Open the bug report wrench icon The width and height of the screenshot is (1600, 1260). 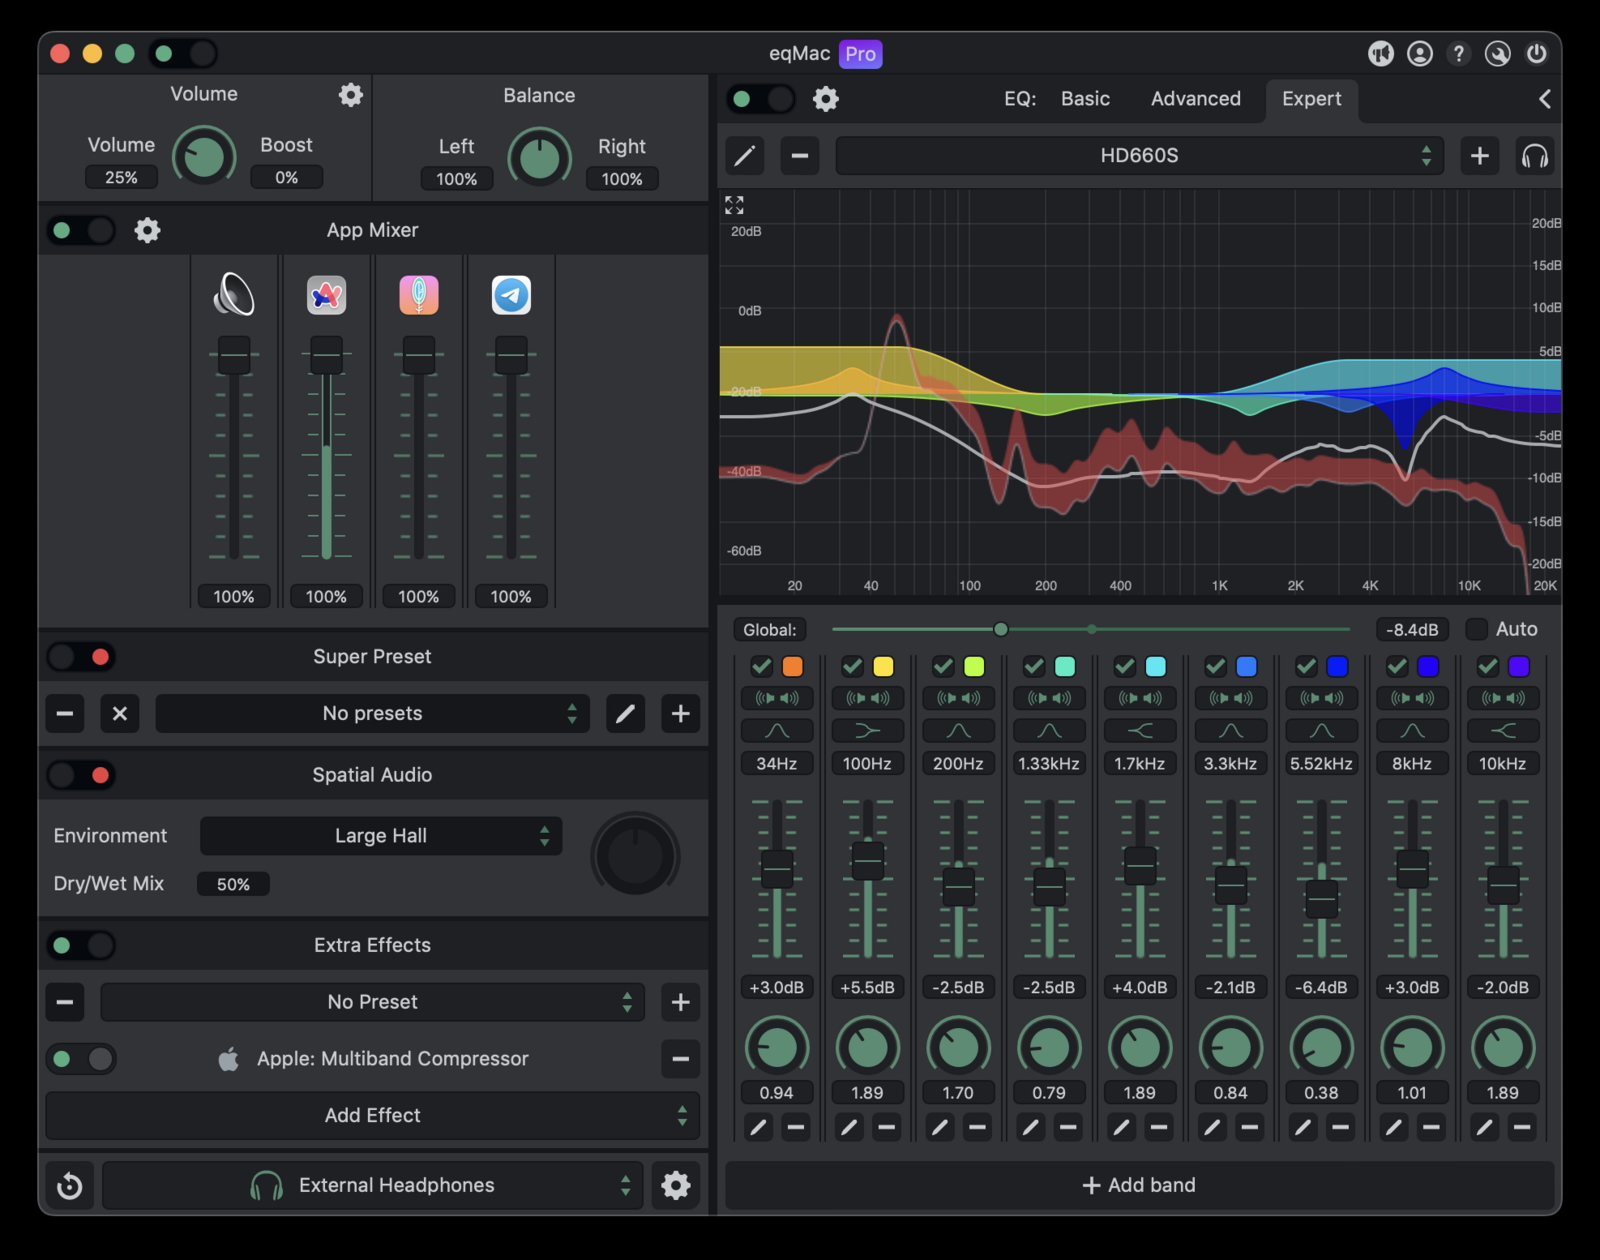[x=1498, y=55]
